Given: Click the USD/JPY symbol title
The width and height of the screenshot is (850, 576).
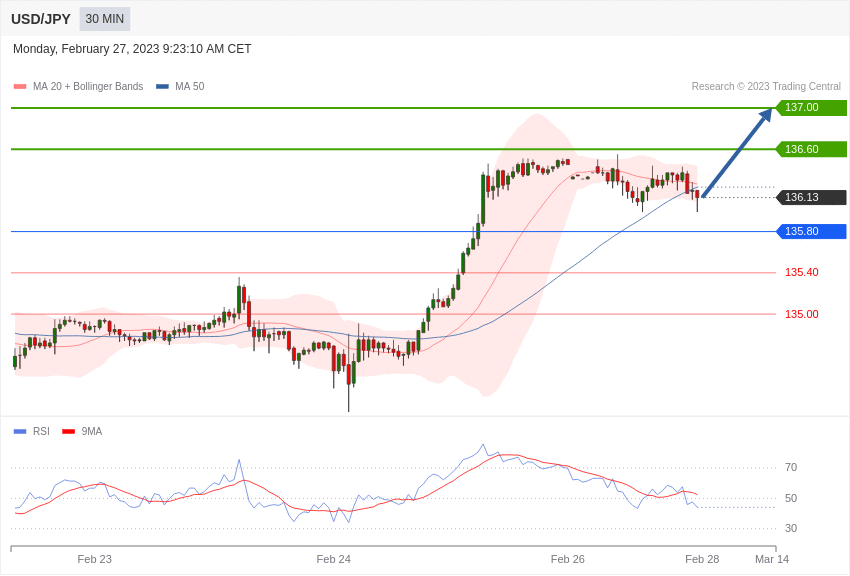Looking at the screenshot, I should pos(41,19).
